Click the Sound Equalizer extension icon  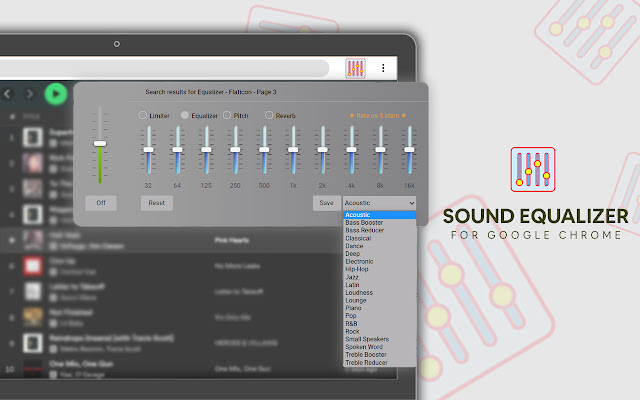click(x=355, y=69)
